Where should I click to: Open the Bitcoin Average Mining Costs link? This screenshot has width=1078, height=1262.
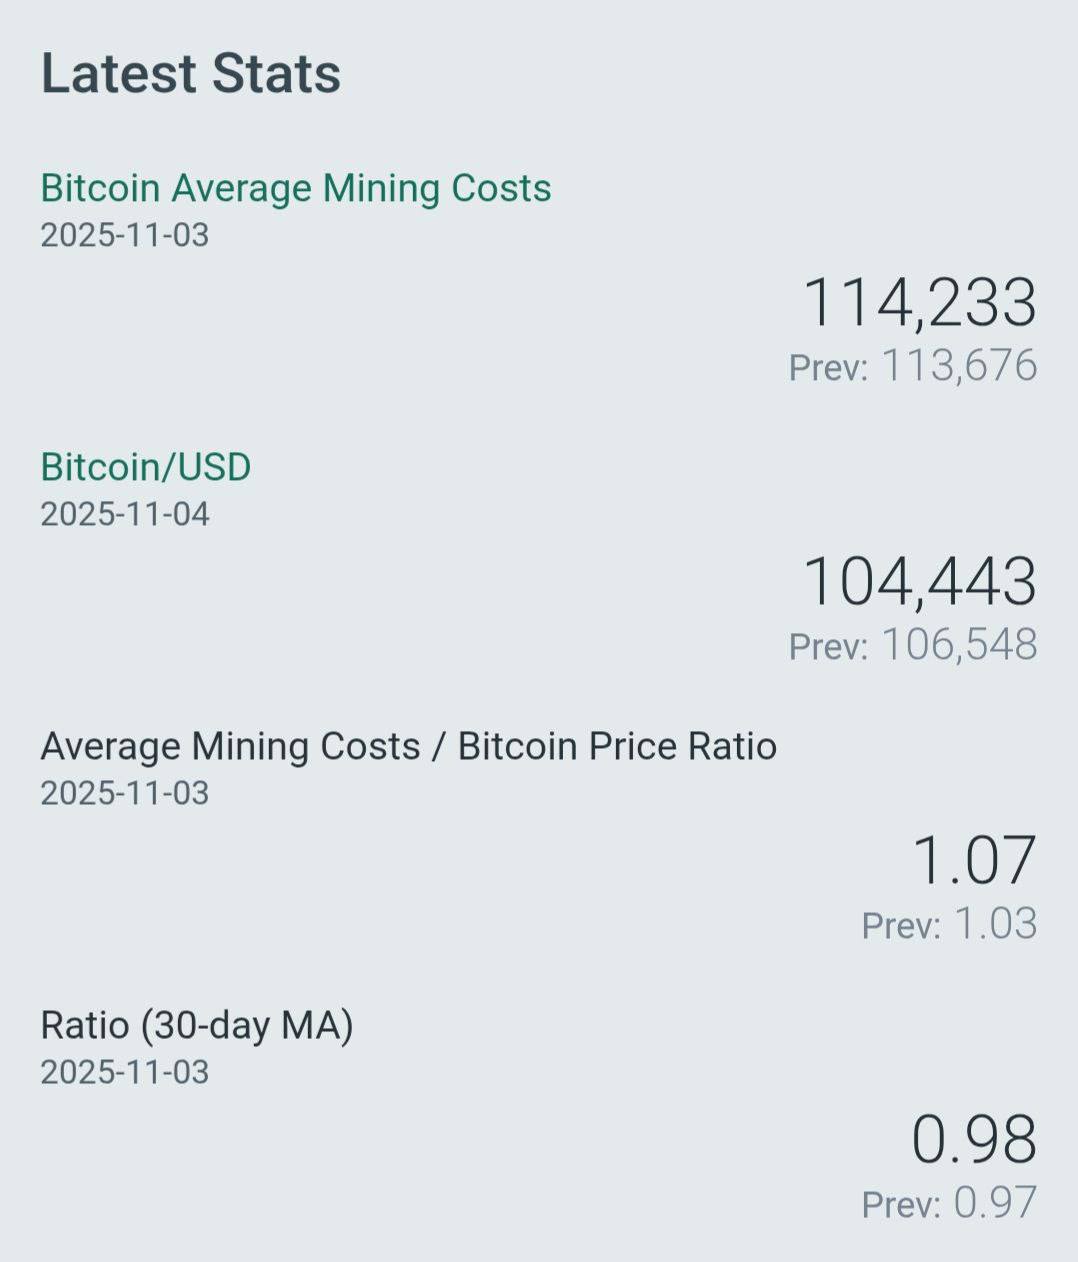point(295,188)
